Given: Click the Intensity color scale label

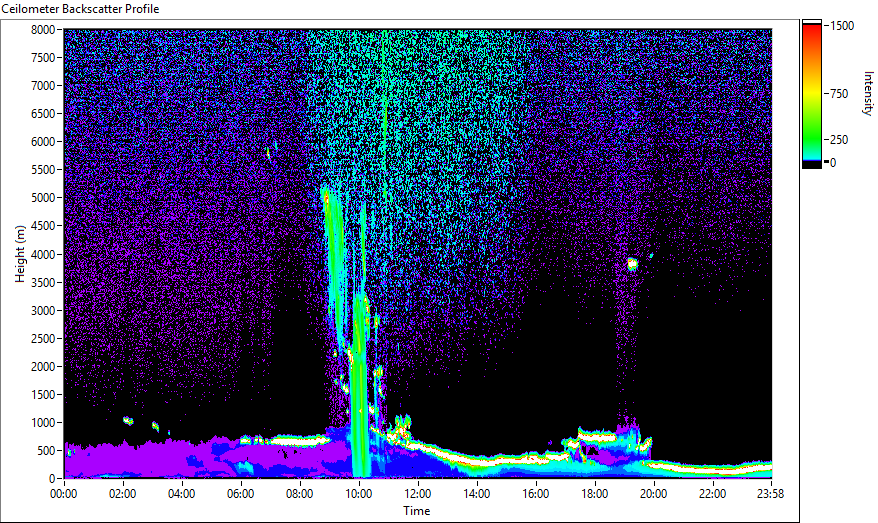Looking at the screenshot, I should tap(868, 93).
